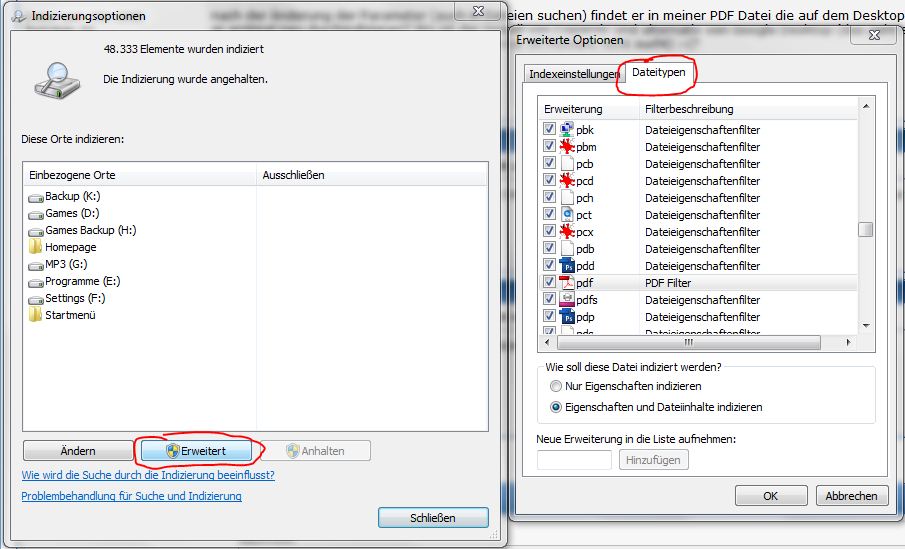This screenshot has height=549, width=905.
Task: Open 'Wie wird die Suche beeinflusst?' link
Action: click(x=148, y=475)
